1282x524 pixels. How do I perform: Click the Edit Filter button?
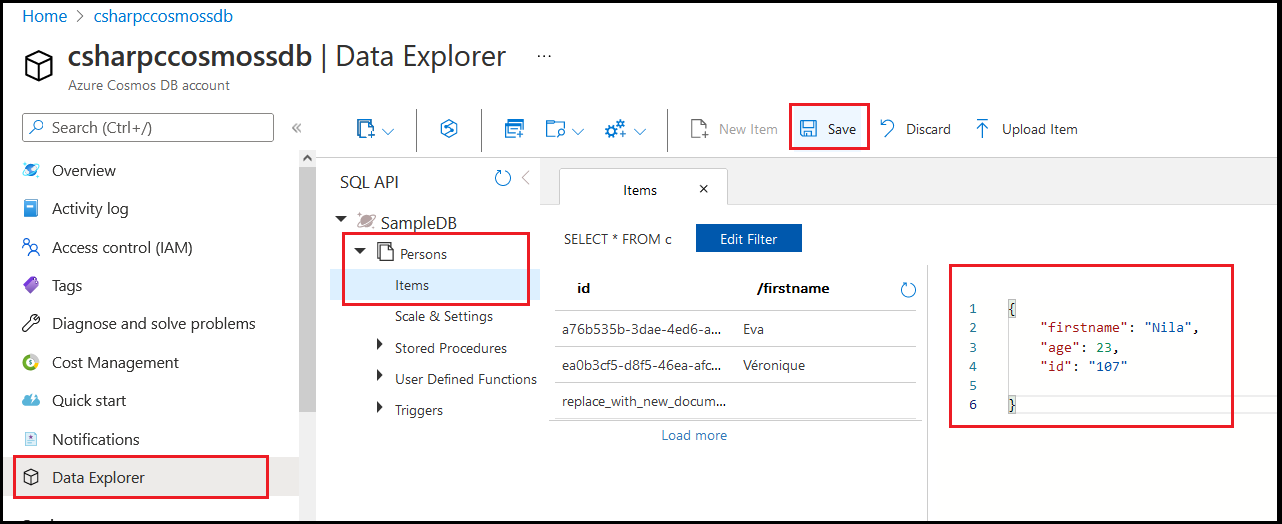coord(749,239)
